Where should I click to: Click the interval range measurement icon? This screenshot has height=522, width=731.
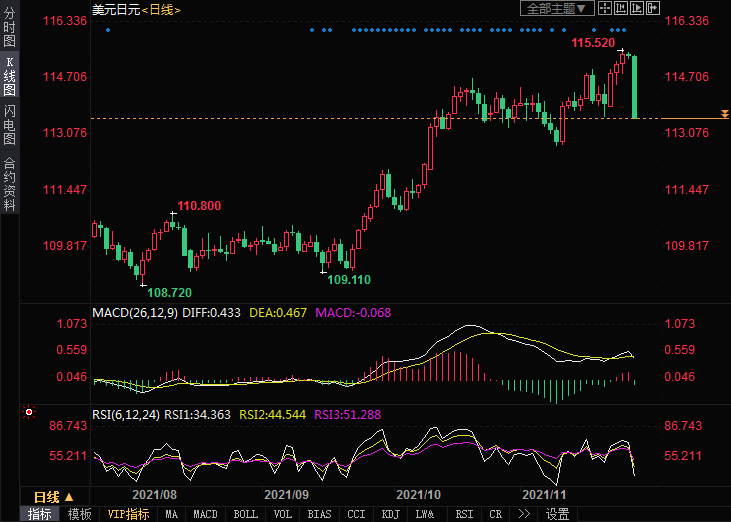click(622, 8)
